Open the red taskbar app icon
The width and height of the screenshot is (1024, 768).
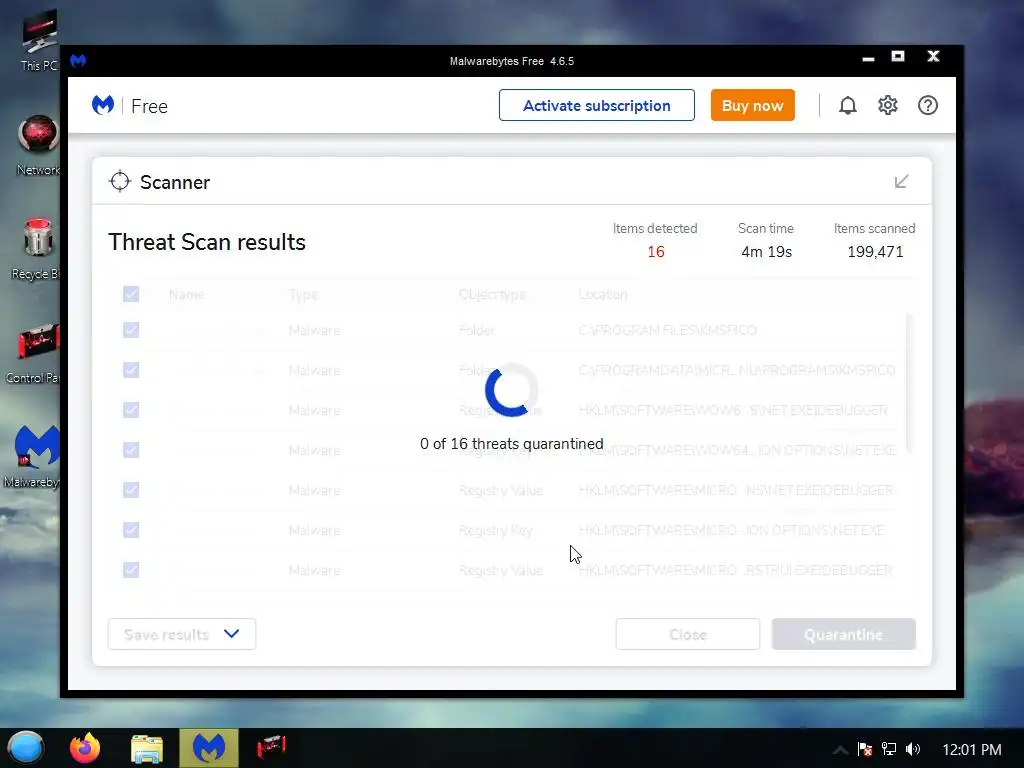click(271, 747)
